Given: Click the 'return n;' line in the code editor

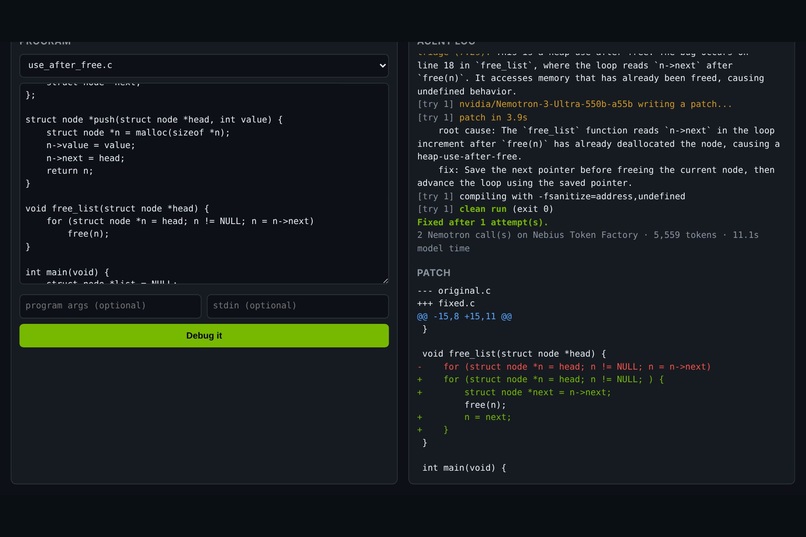Looking at the screenshot, I should (x=70, y=171).
